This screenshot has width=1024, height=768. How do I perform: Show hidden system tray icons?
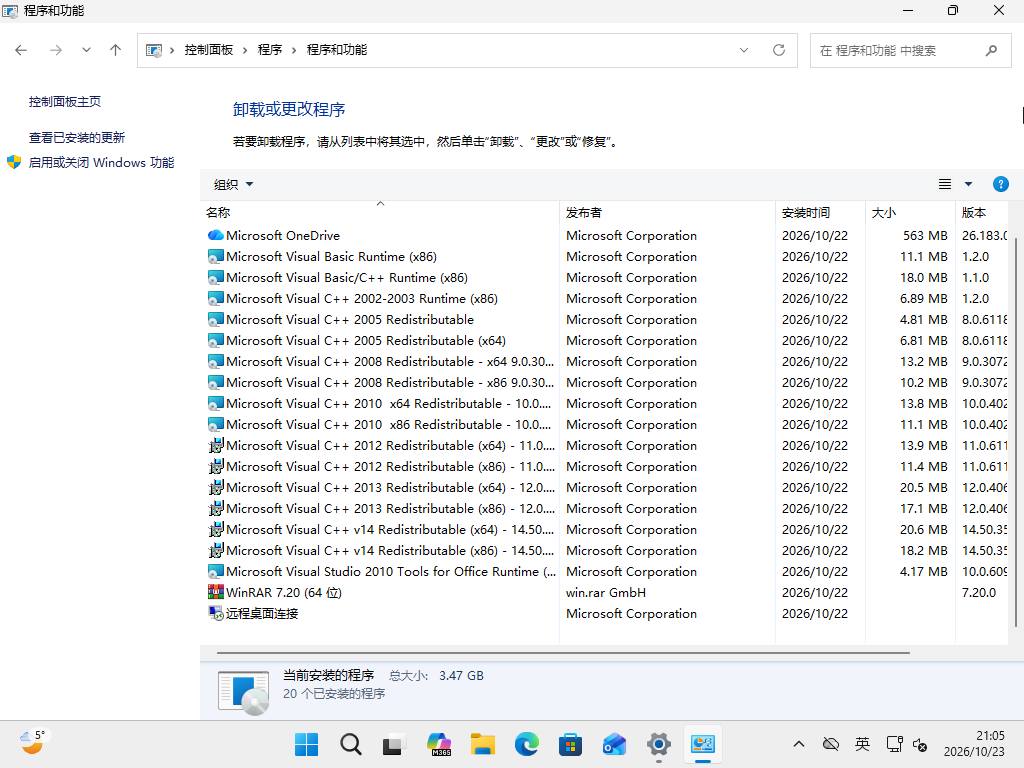pos(799,744)
